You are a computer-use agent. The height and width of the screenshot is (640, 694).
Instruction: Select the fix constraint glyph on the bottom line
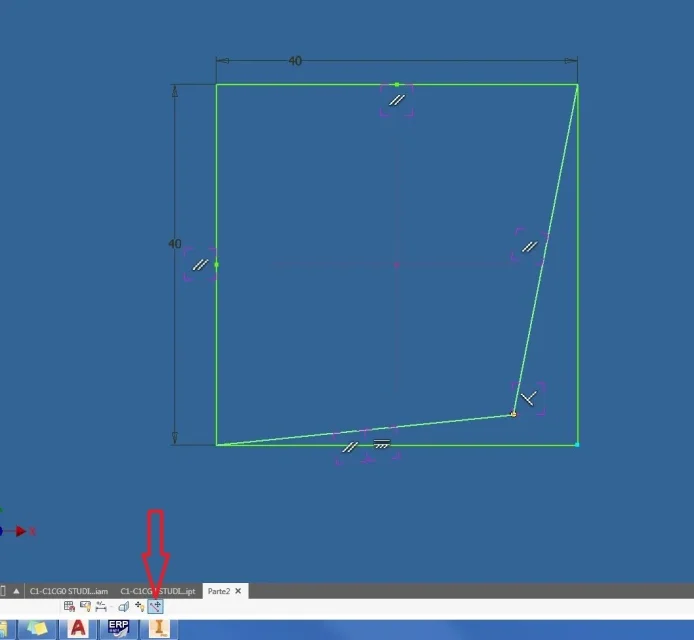(x=382, y=444)
